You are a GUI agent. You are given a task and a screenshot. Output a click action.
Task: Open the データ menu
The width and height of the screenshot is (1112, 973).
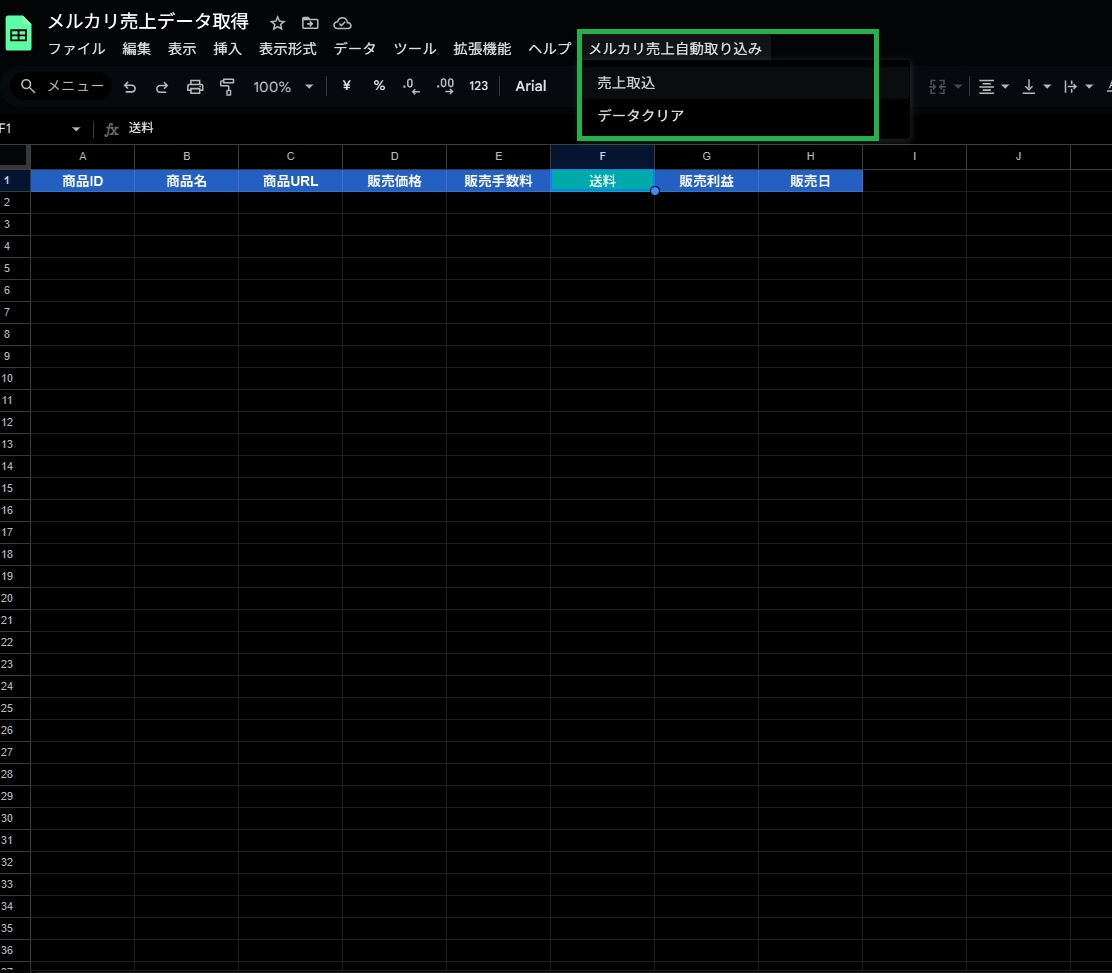point(355,49)
